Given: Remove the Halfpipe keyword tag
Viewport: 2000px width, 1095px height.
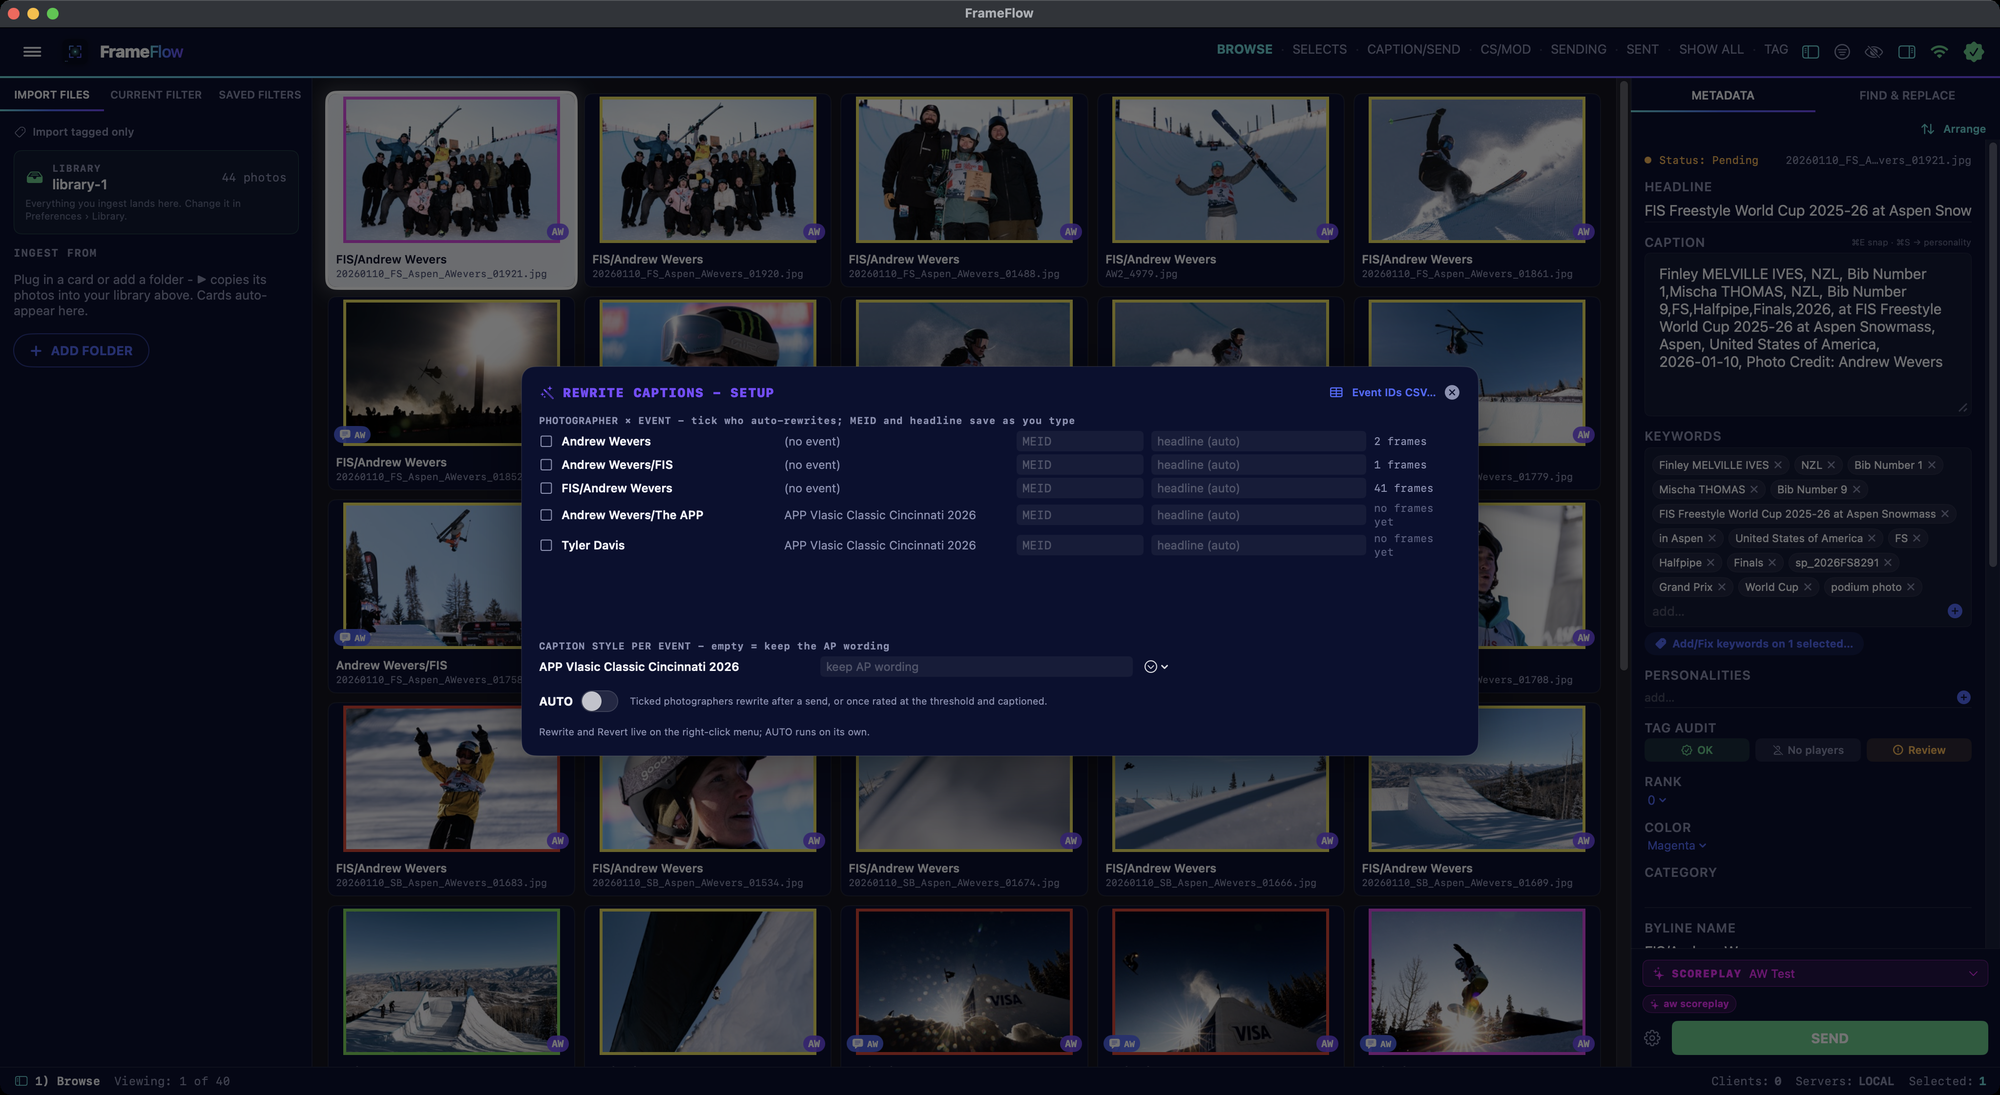Looking at the screenshot, I should (1711, 563).
